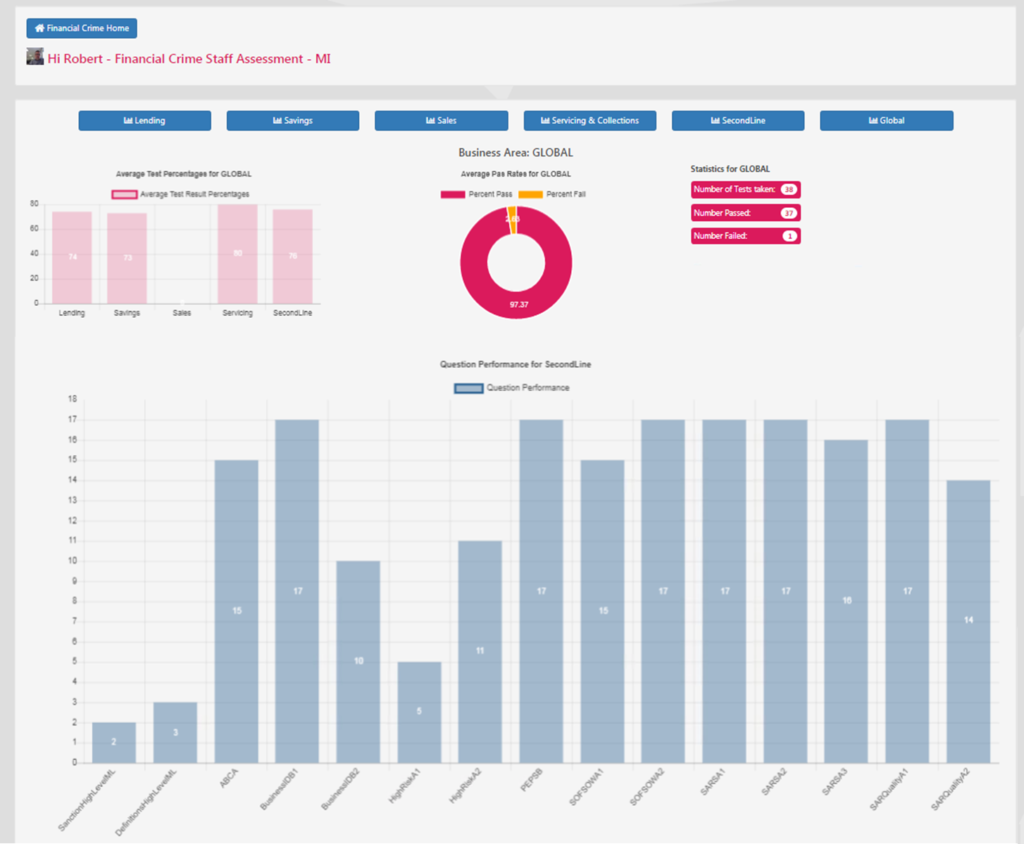Click the Hi Robert page title text
The width and height of the screenshot is (1024, 844).
(189, 59)
